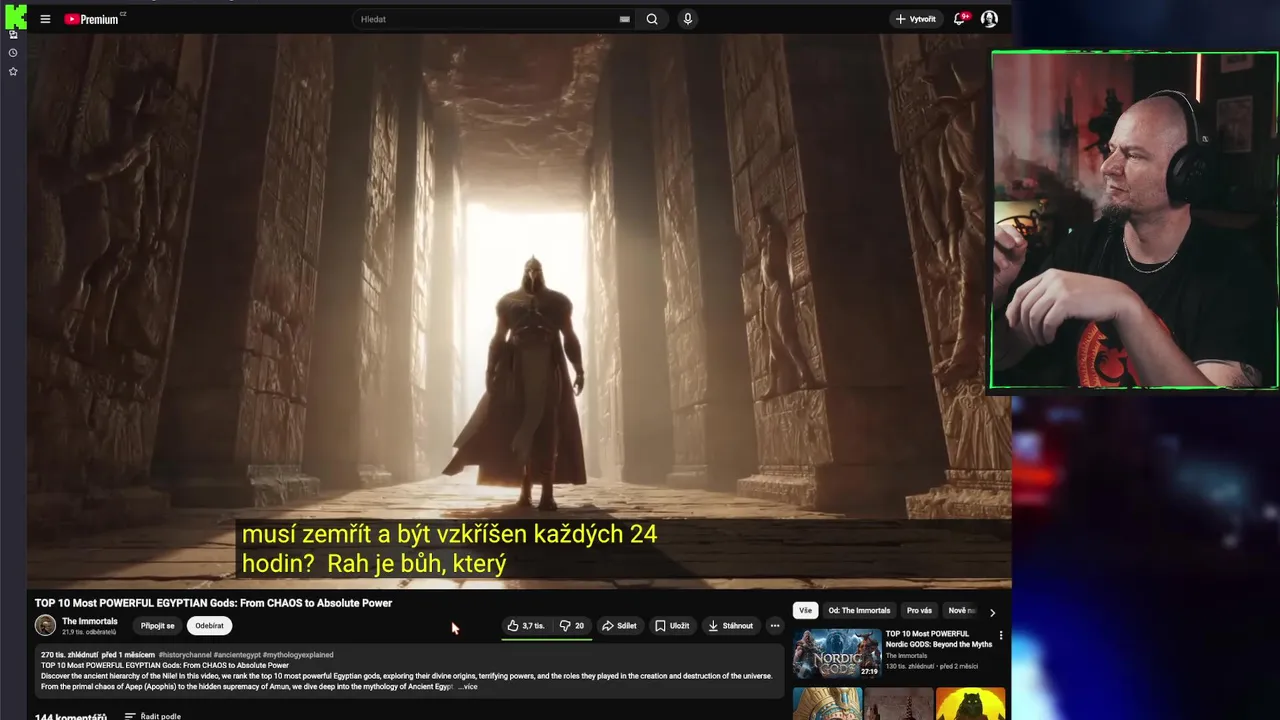The height and width of the screenshot is (720, 1280).
Task: Subscribe using the Odebírat button
Action: (210, 626)
